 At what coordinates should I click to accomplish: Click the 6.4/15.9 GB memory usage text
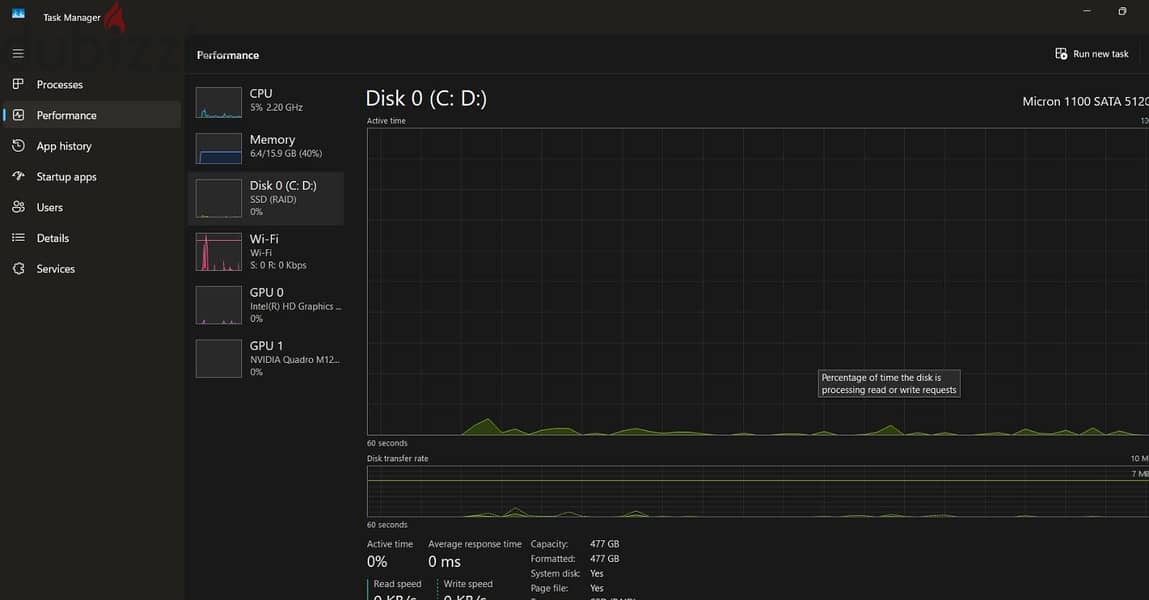(x=286, y=153)
